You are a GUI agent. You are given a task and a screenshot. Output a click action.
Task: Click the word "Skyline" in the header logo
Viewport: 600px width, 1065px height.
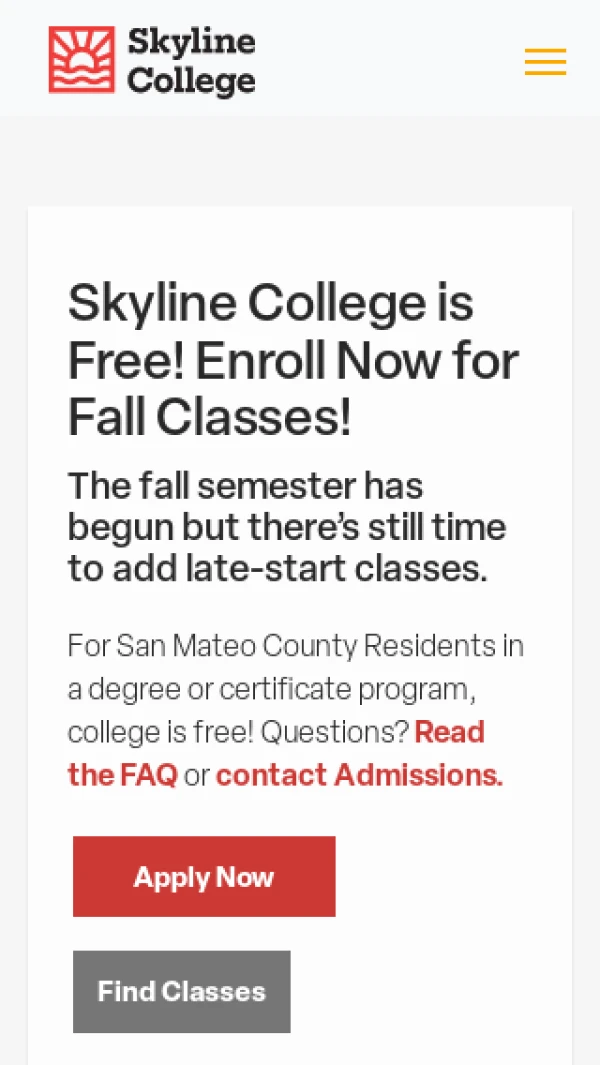point(191,42)
